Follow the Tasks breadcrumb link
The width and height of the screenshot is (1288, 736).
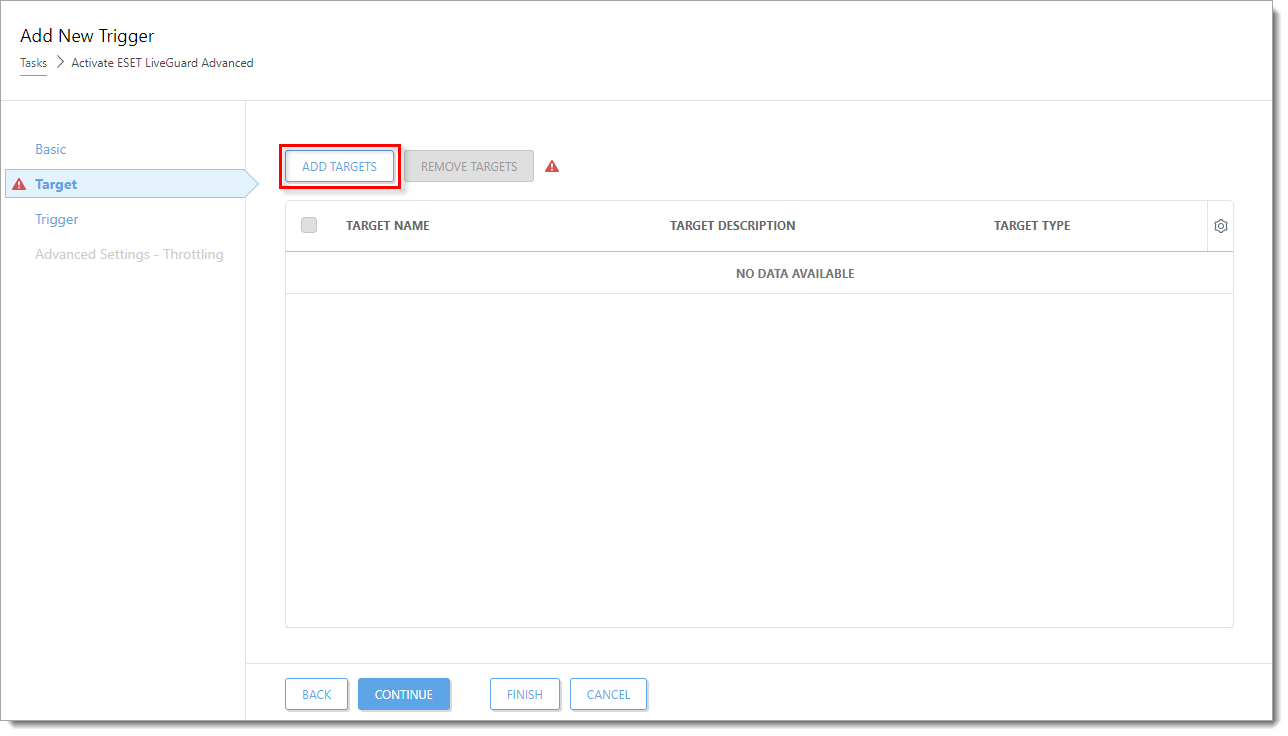pyautogui.click(x=33, y=63)
